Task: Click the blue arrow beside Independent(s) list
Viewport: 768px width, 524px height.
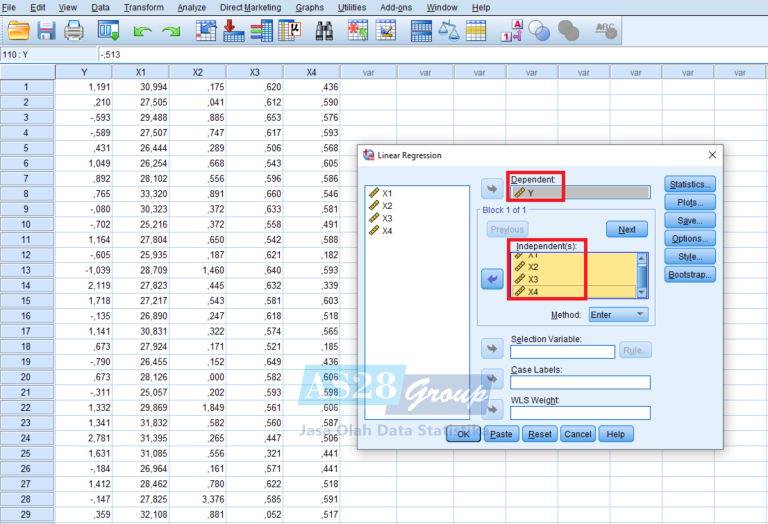Action: tap(492, 280)
